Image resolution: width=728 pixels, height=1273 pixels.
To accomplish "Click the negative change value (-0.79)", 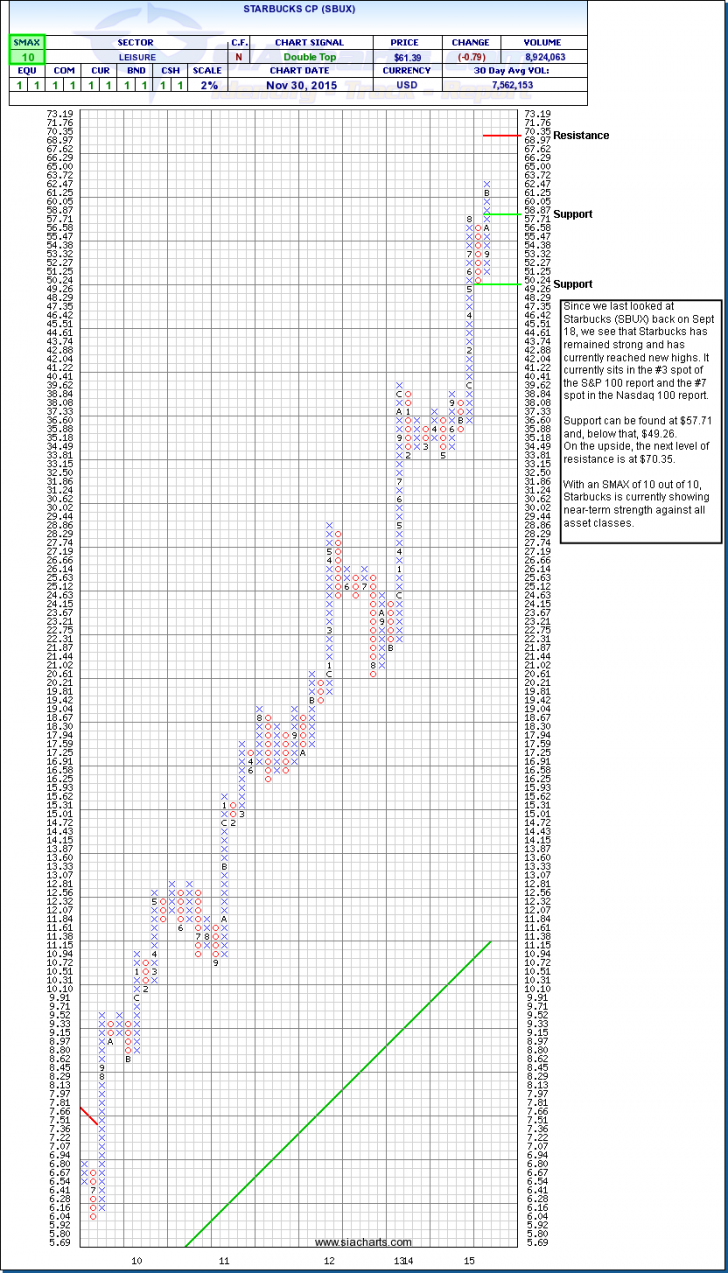I will coord(470,58).
